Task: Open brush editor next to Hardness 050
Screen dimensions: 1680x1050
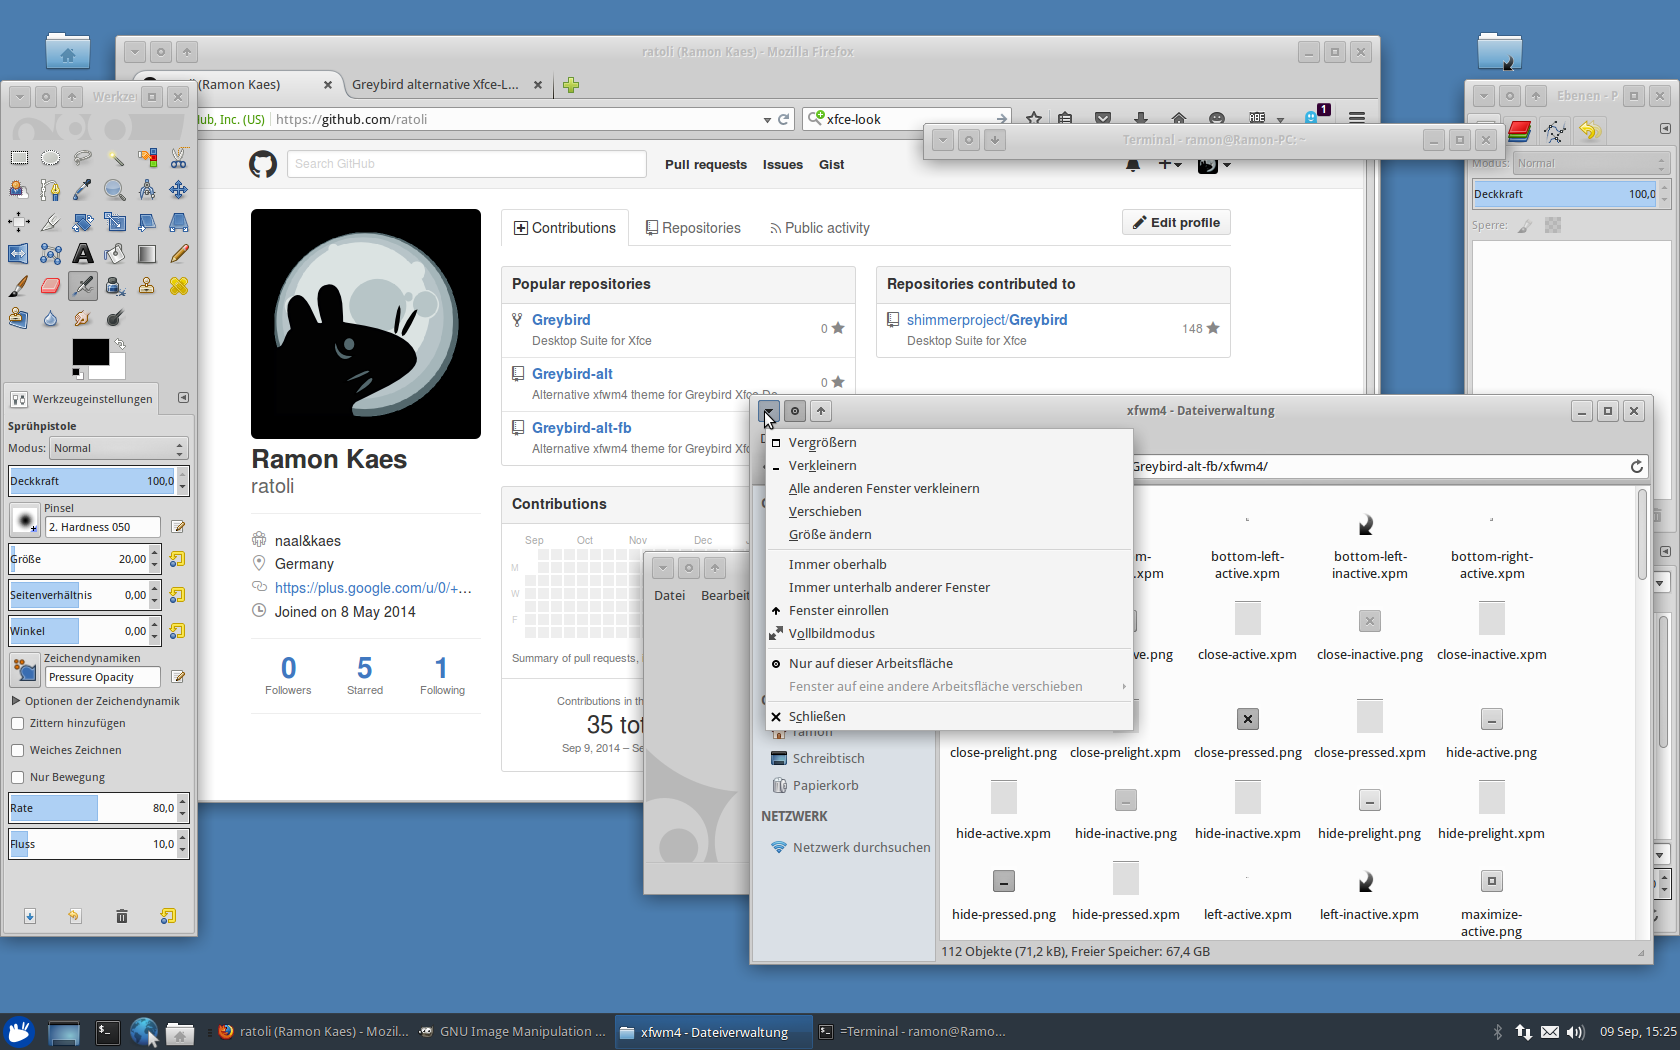Action: (x=178, y=527)
